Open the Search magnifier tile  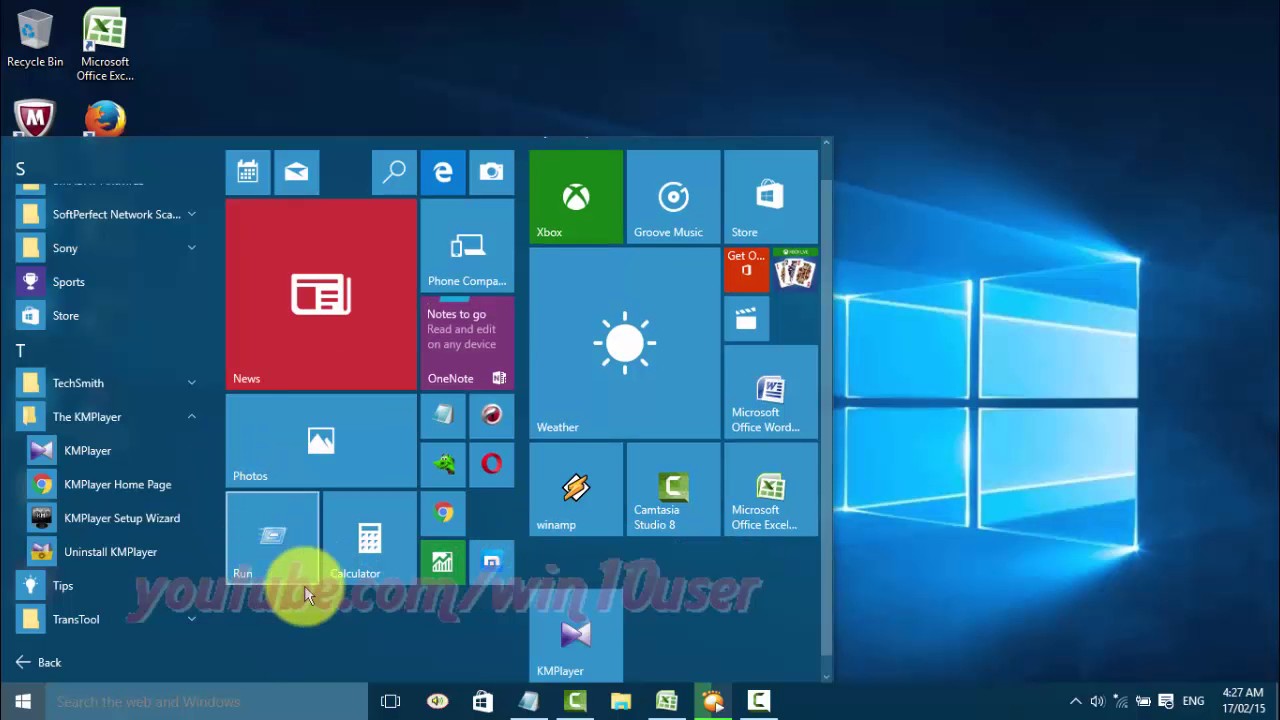(x=394, y=172)
